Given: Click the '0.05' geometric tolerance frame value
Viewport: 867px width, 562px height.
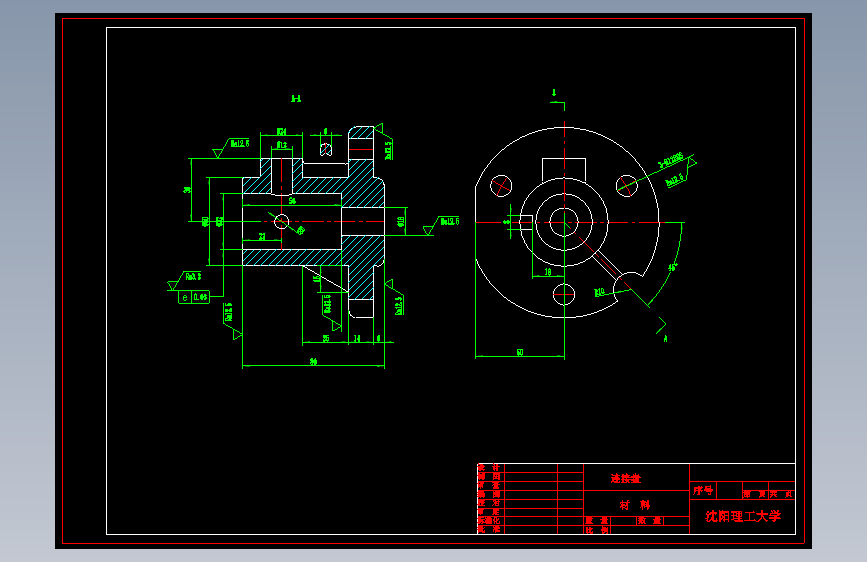Looking at the screenshot, I should pyautogui.click(x=200, y=297).
